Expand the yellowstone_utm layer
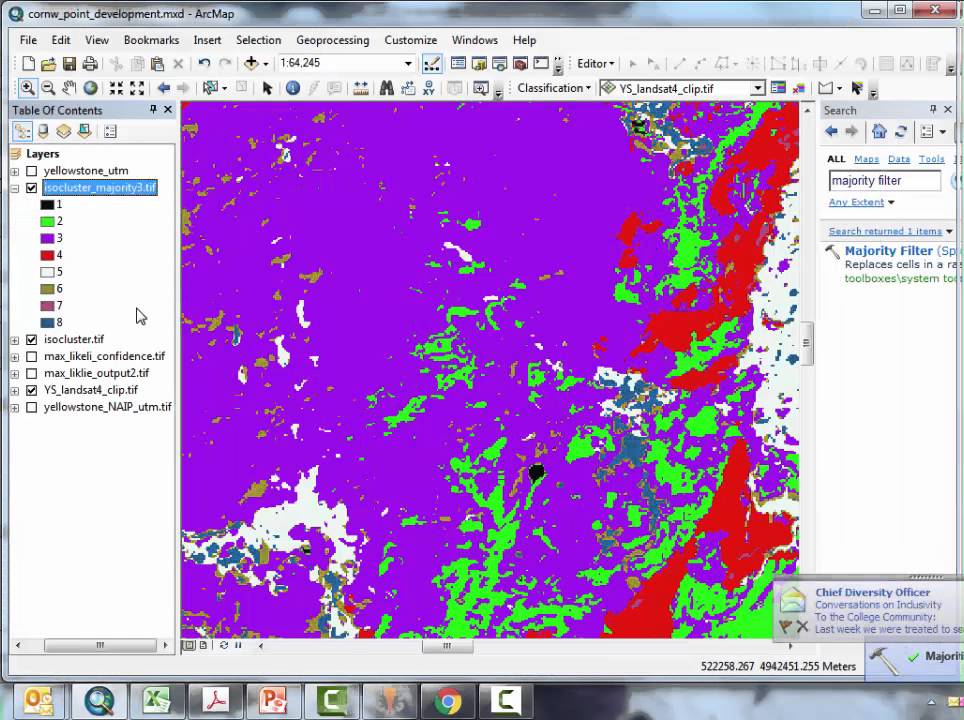The image size is (964, 720). (x=15, y=172)
